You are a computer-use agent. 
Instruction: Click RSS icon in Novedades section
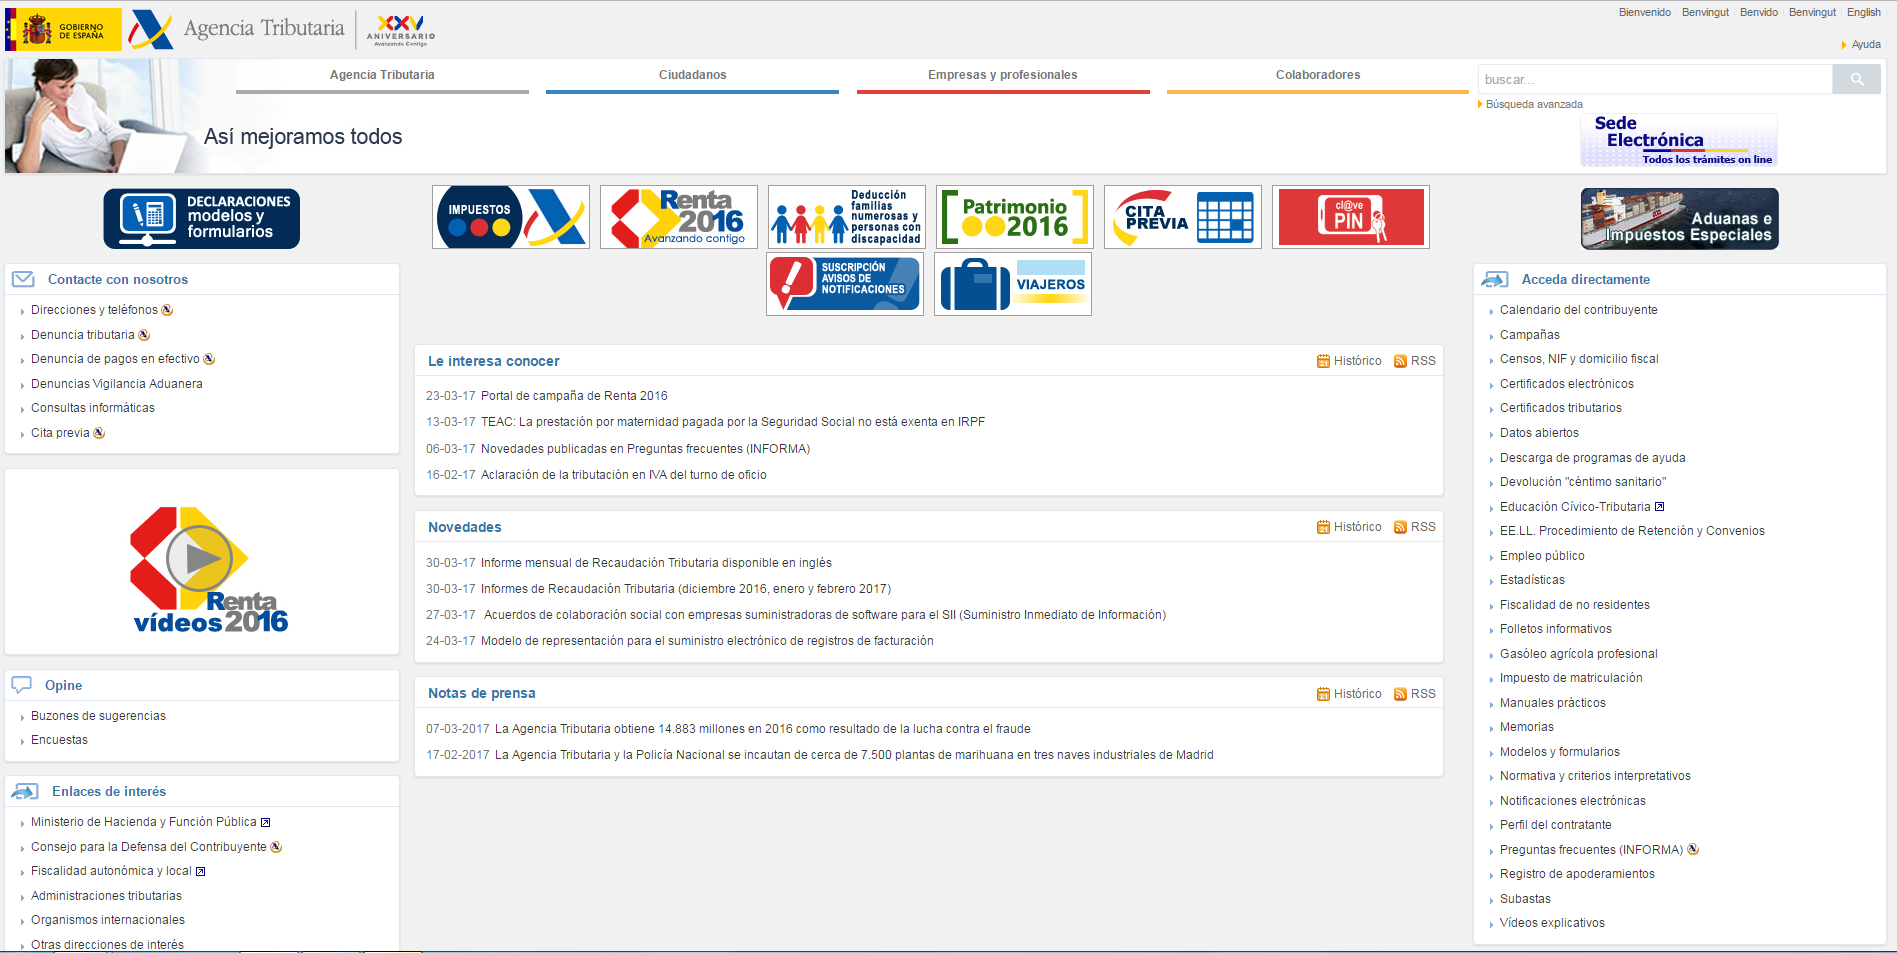[1400, 527]
